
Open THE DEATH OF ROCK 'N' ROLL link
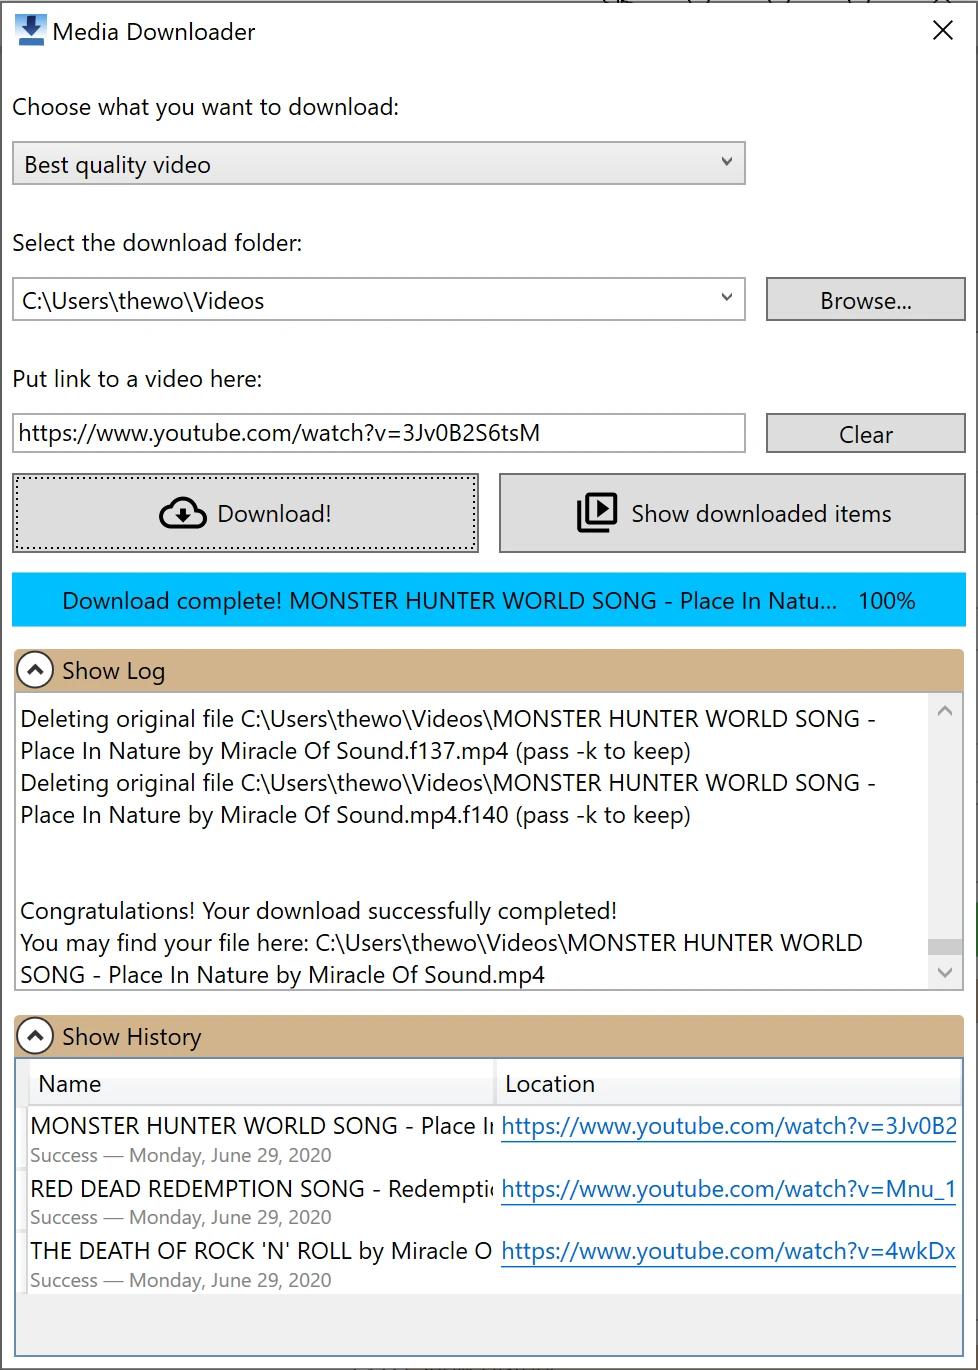pos(729,1251)
